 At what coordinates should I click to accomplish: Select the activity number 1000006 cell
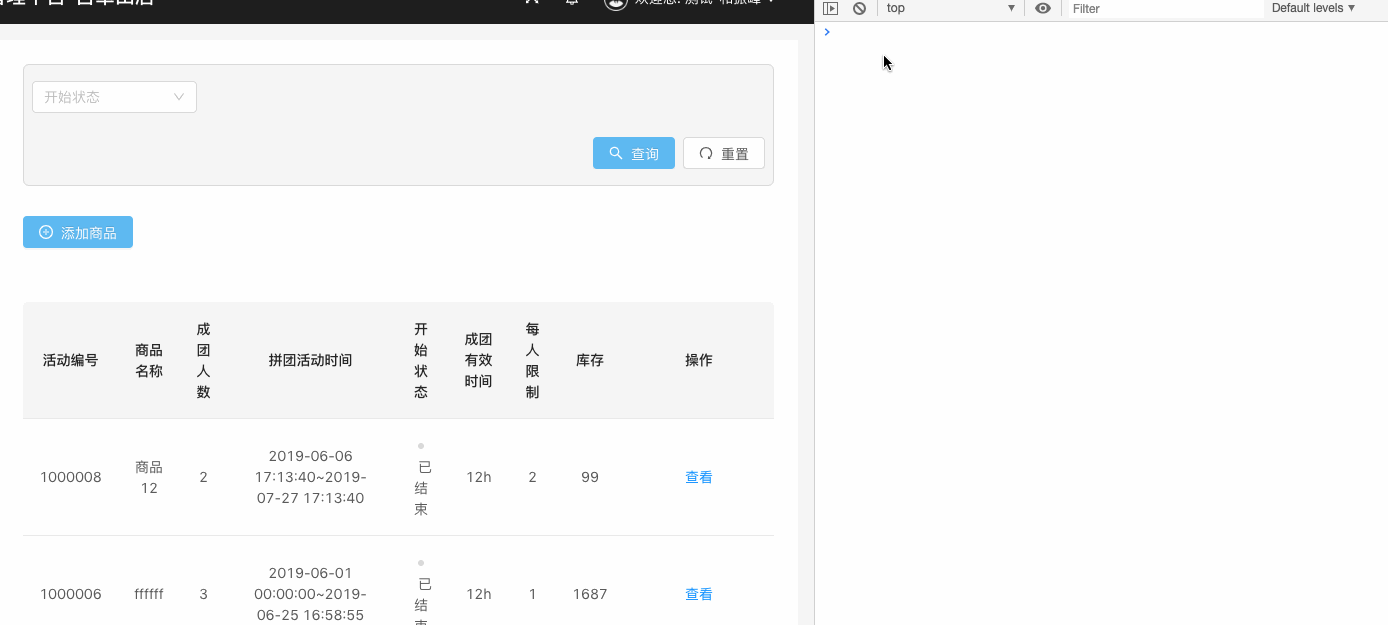point(71,594)
